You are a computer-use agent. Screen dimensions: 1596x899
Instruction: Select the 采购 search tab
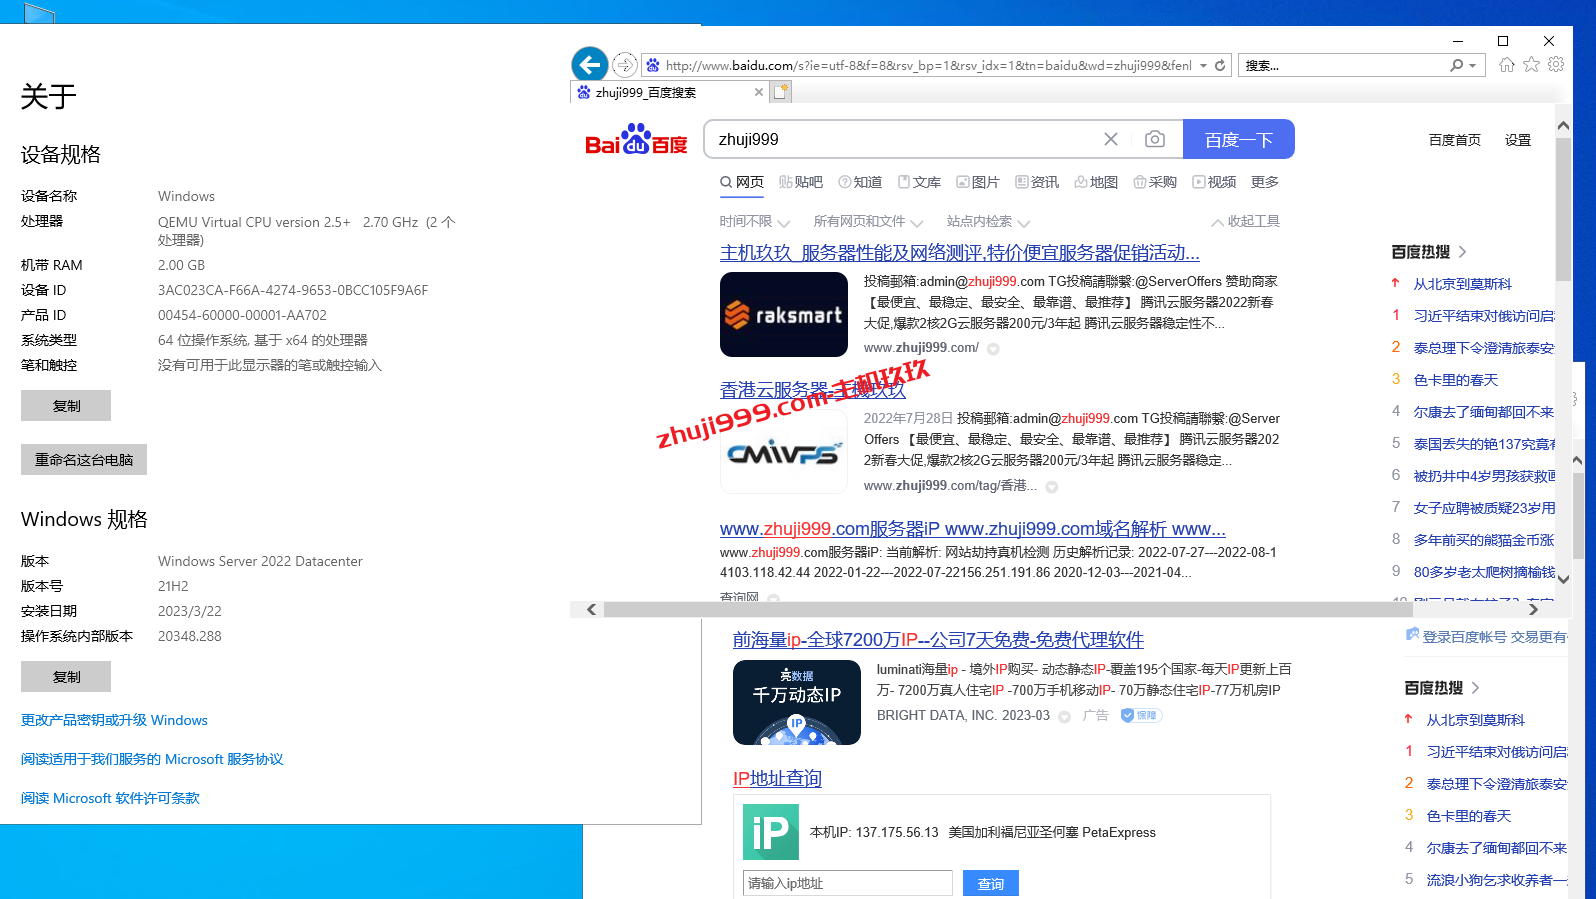click(1155, 182)
